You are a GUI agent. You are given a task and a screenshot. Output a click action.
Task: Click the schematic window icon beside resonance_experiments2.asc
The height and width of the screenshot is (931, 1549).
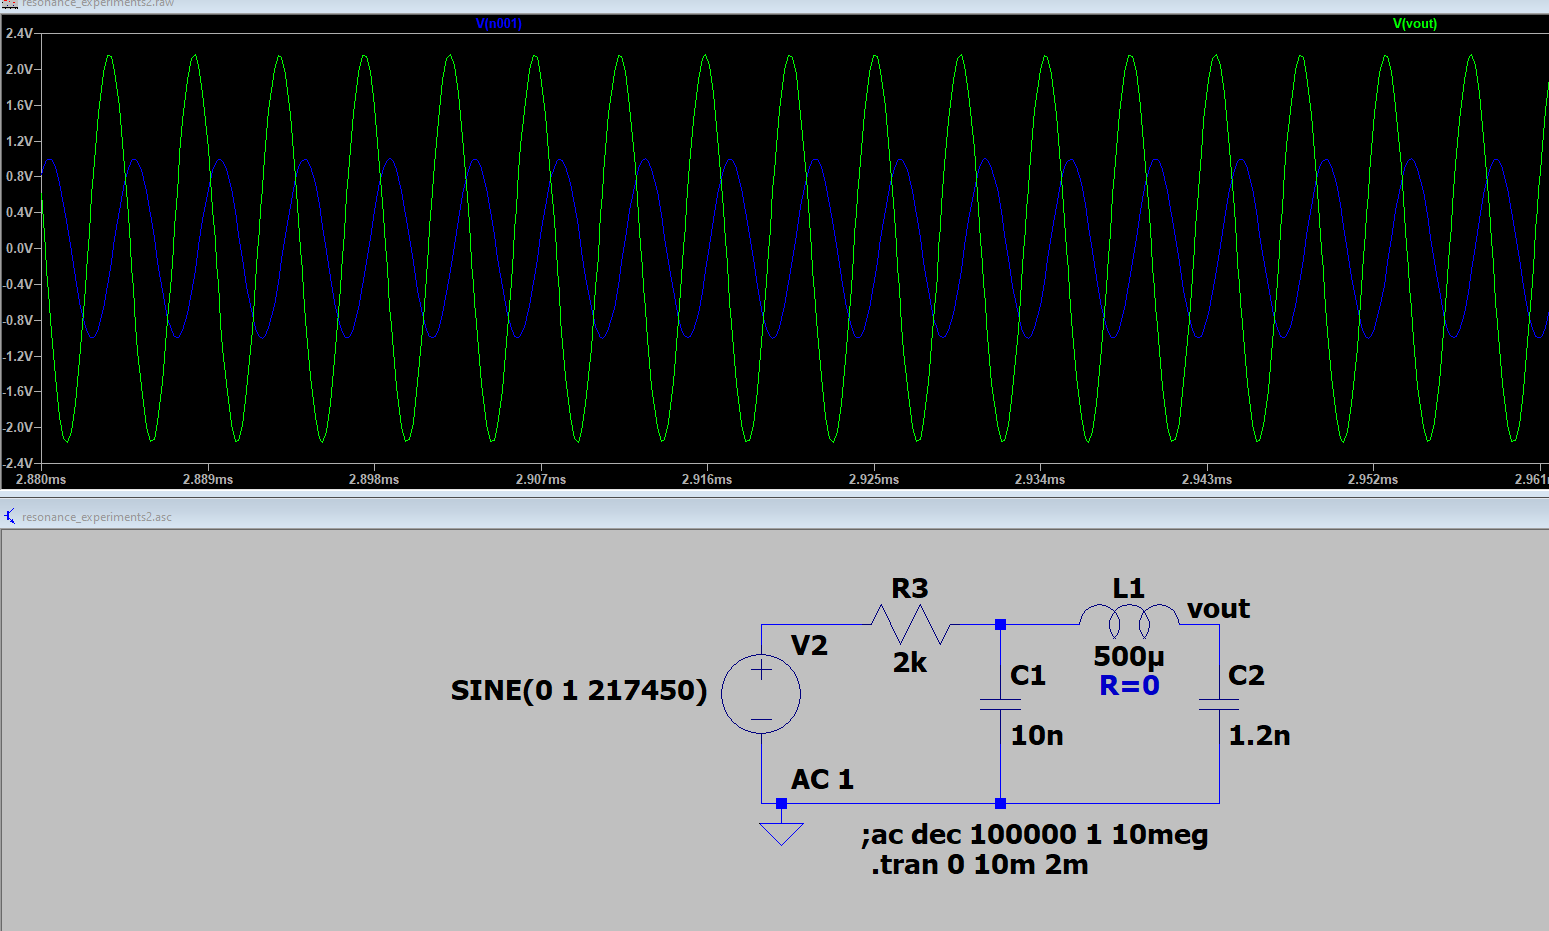coord(9,517)
